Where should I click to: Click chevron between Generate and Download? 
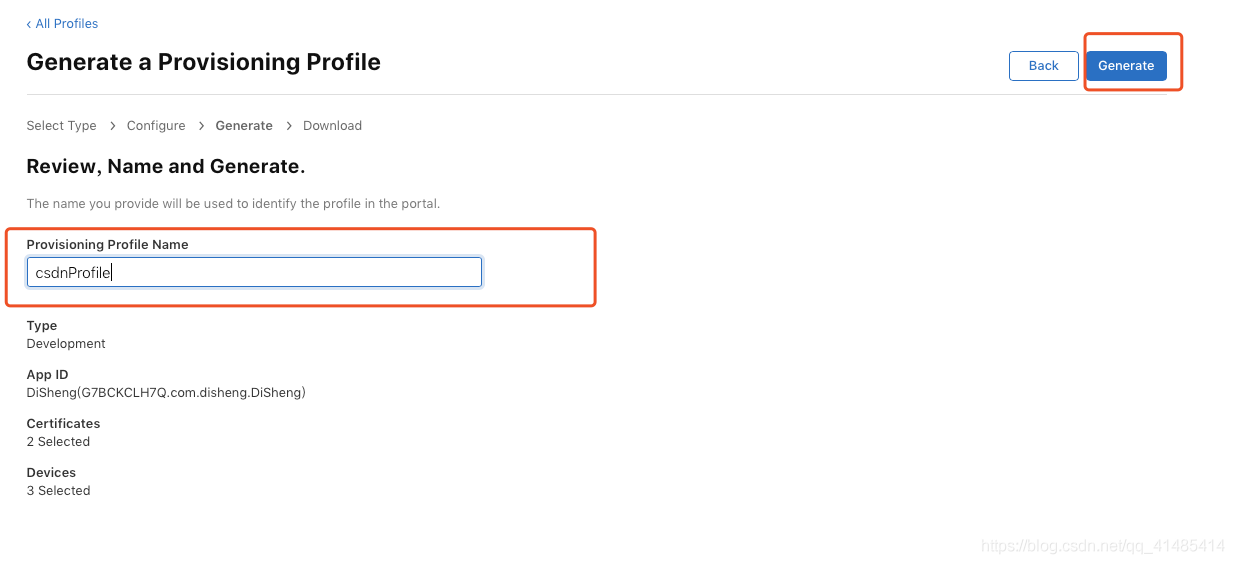point(289,126)
